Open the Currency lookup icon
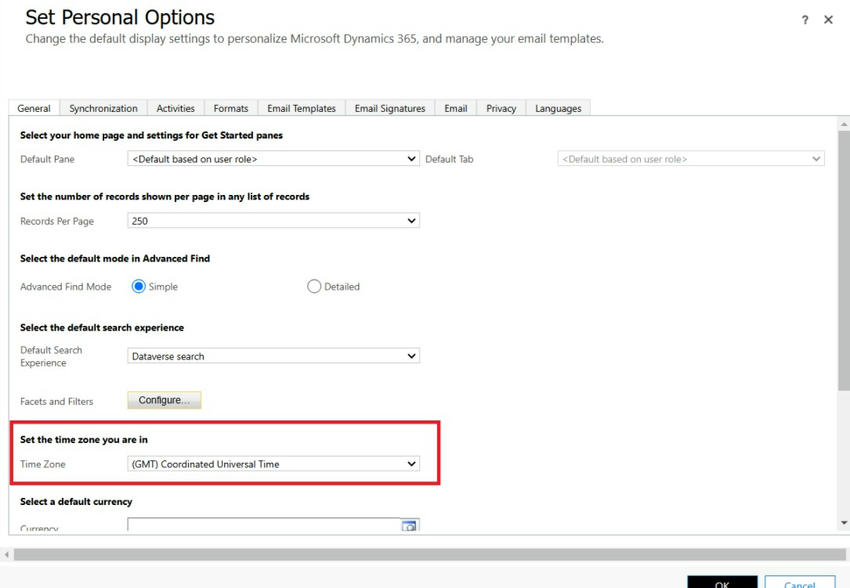The width and height of the screenshot is (850, 588). [409, 525]
